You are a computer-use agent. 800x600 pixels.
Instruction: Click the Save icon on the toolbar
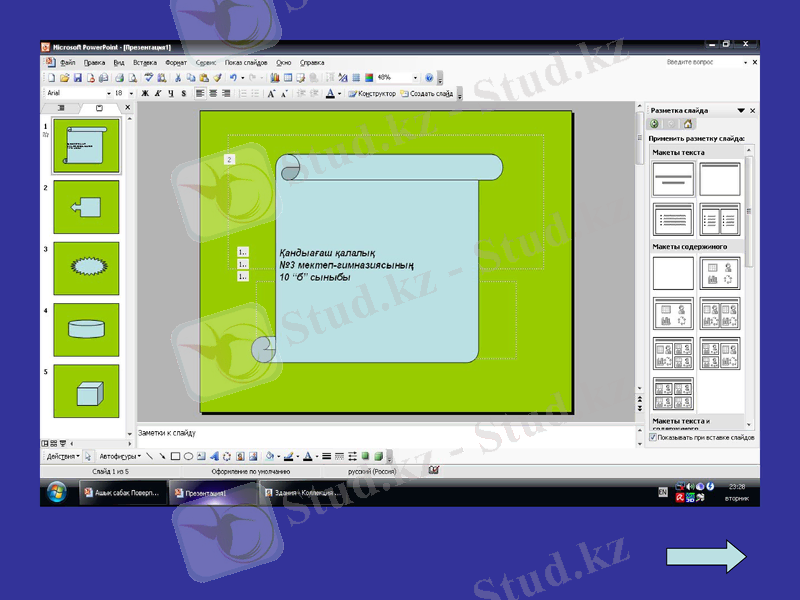click(x=77, y=77)
